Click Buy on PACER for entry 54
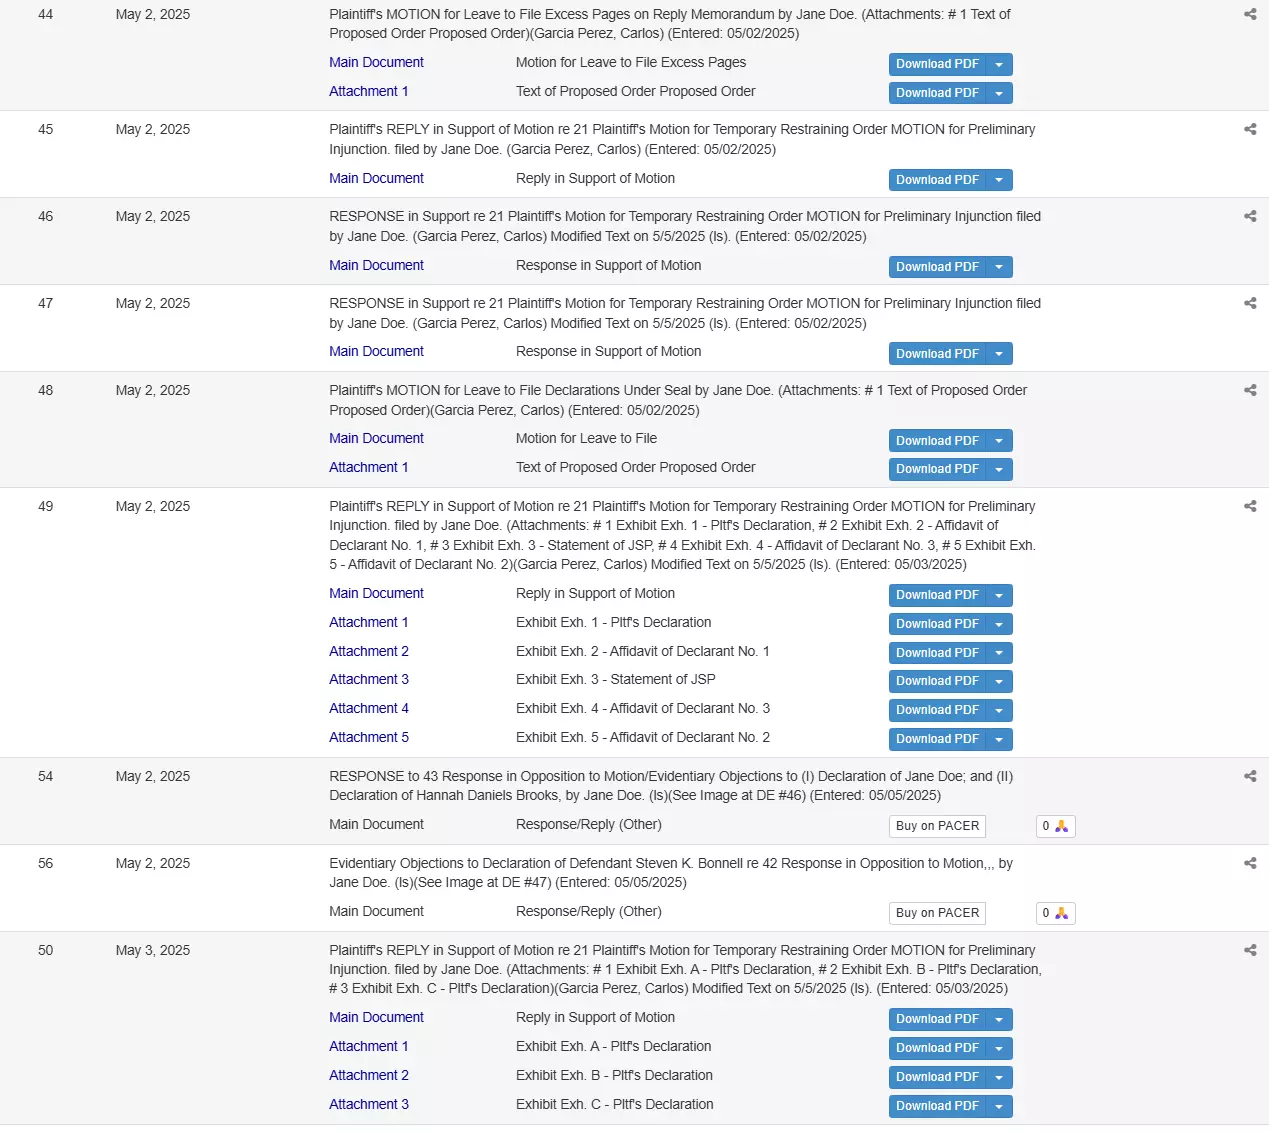 coord(937,826)
